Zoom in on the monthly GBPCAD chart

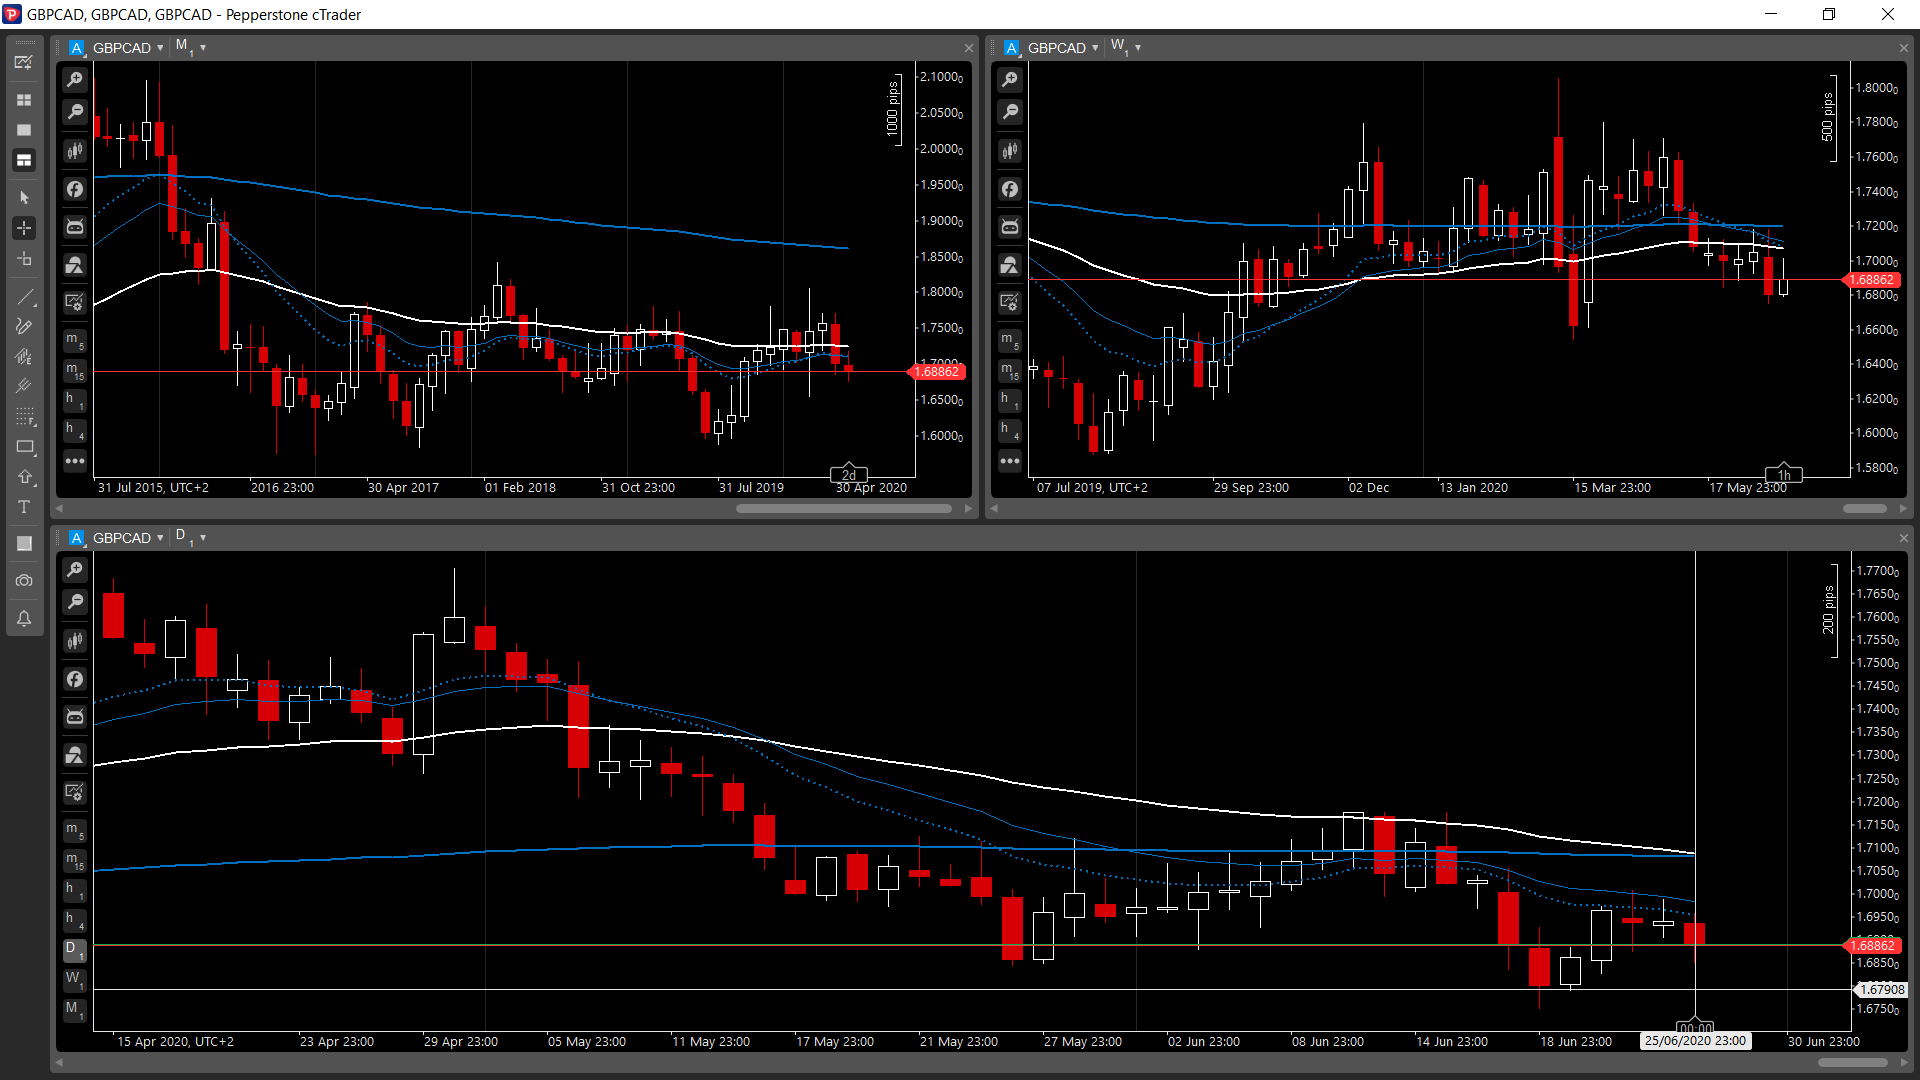point(75,80)
